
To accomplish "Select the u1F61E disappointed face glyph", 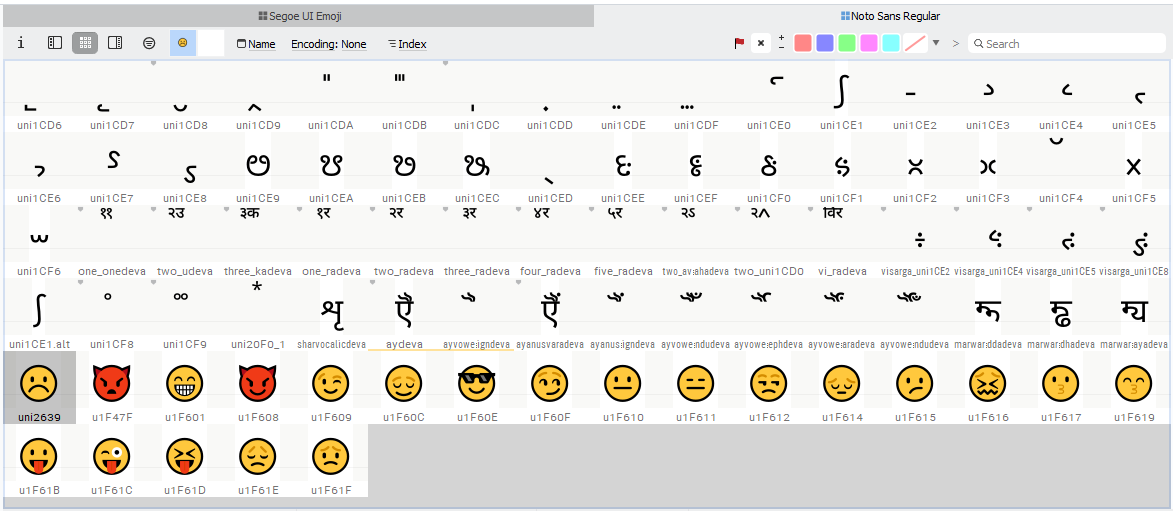I will [x=259, y=460].
